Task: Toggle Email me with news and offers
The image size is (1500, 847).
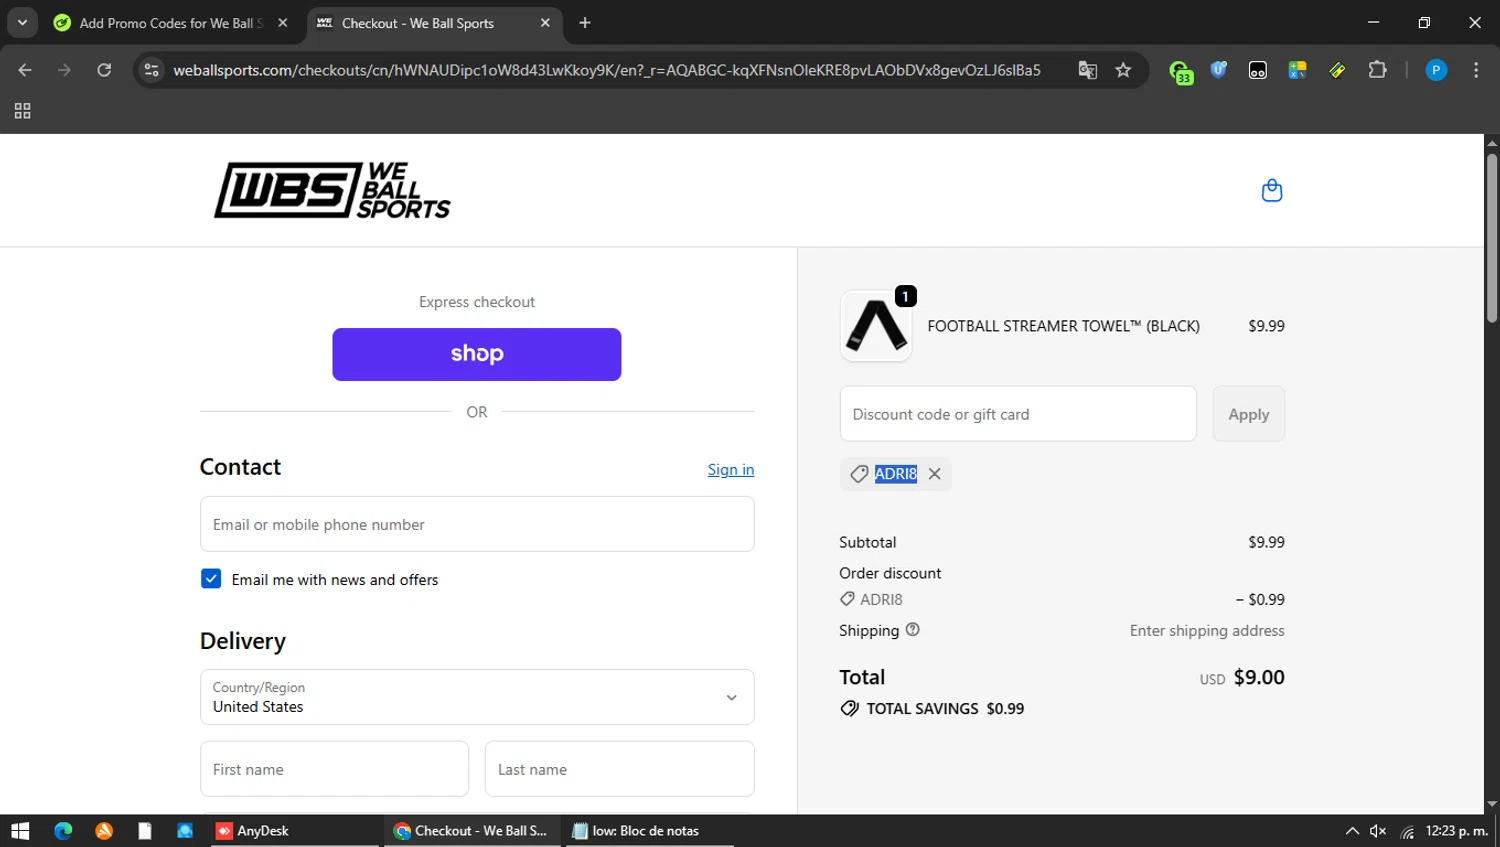Action: [211, 579]
